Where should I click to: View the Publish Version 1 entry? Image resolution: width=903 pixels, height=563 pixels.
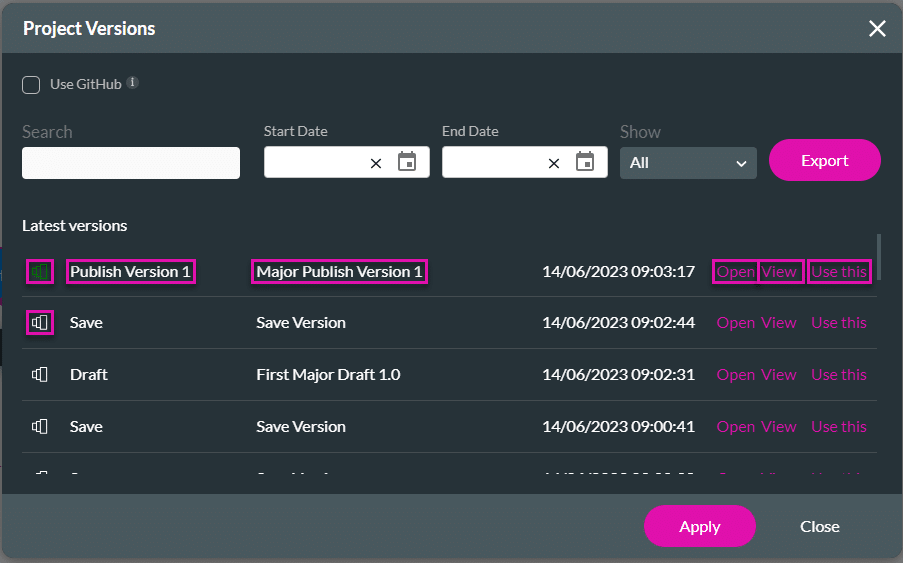tap(779, 271)
